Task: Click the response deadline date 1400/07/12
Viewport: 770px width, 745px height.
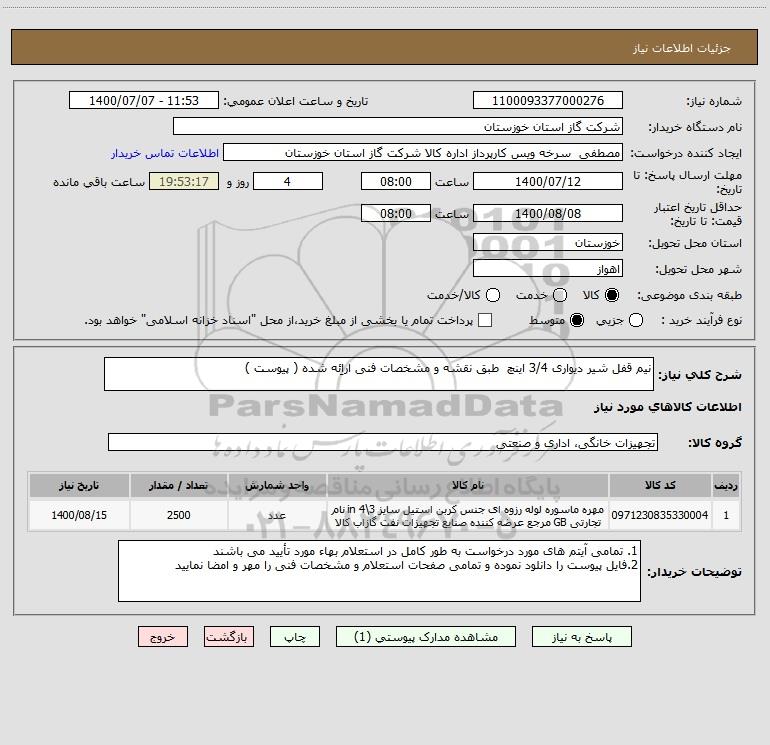Action: tap(548, 181)
